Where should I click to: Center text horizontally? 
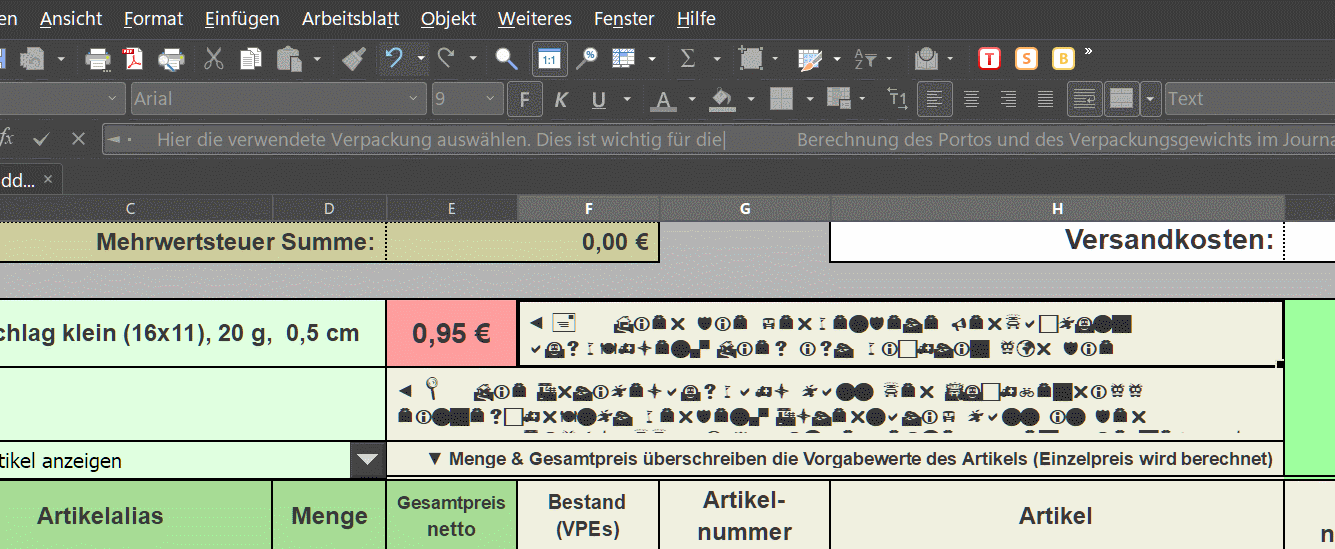click(x=971, y=99)
